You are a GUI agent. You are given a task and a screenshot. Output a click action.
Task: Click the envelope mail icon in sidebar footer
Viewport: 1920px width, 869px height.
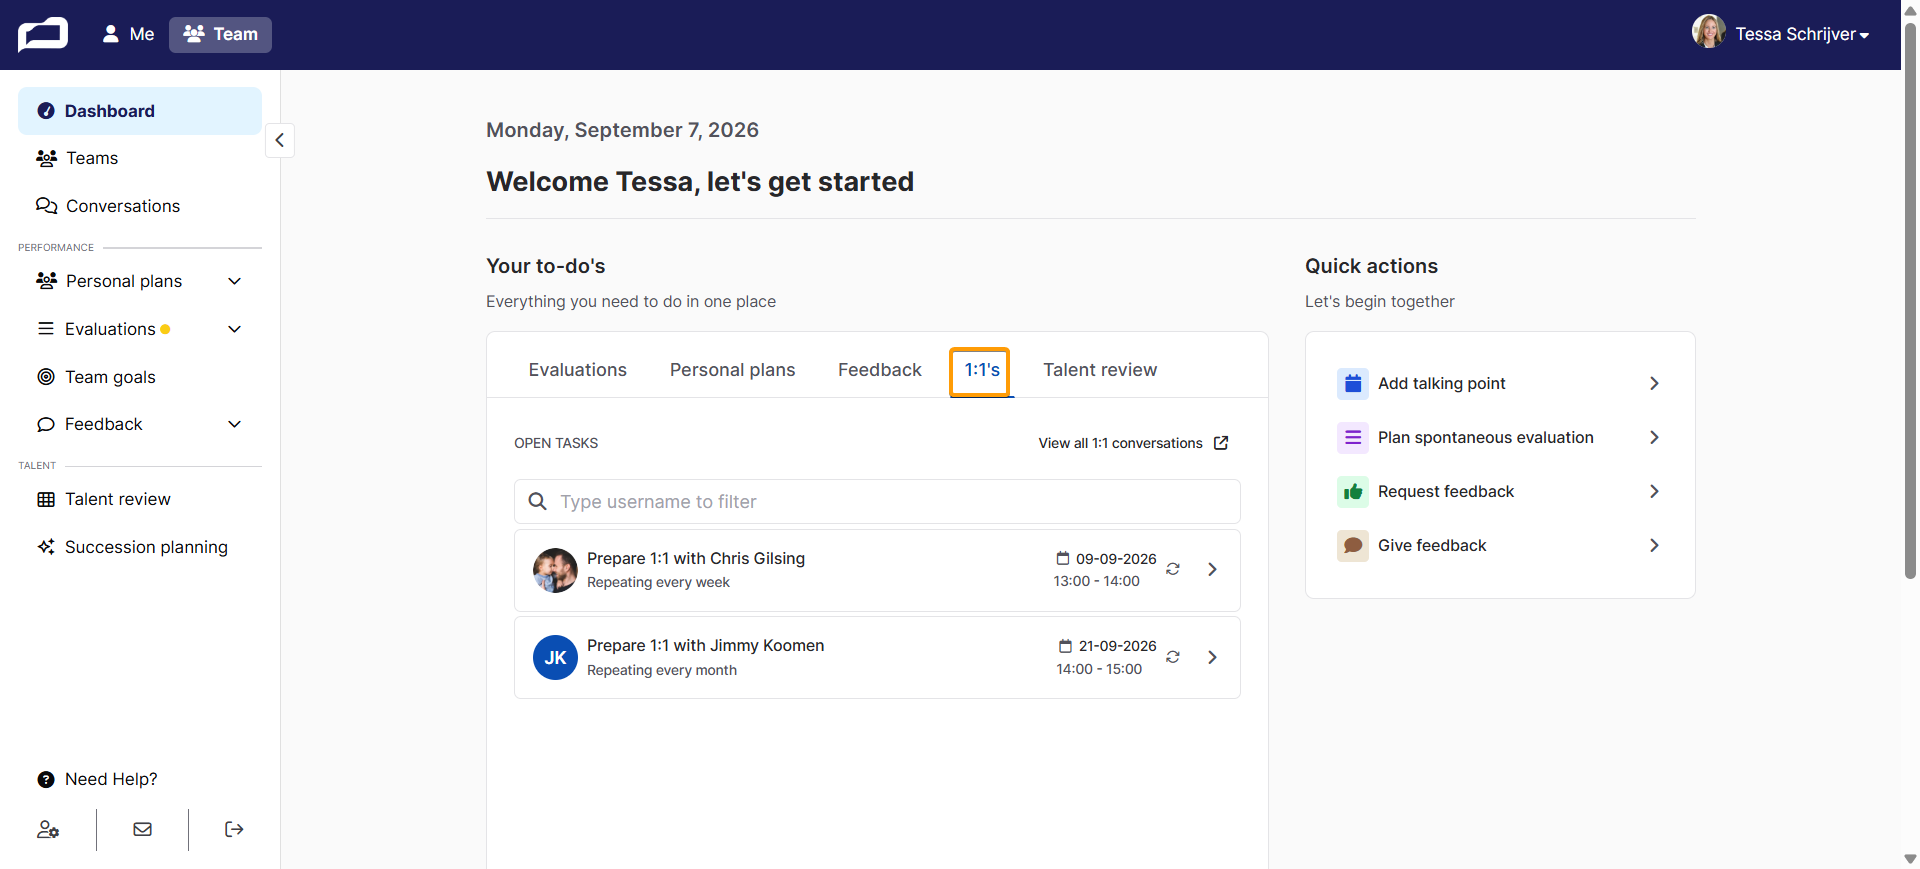click(143, 829)
